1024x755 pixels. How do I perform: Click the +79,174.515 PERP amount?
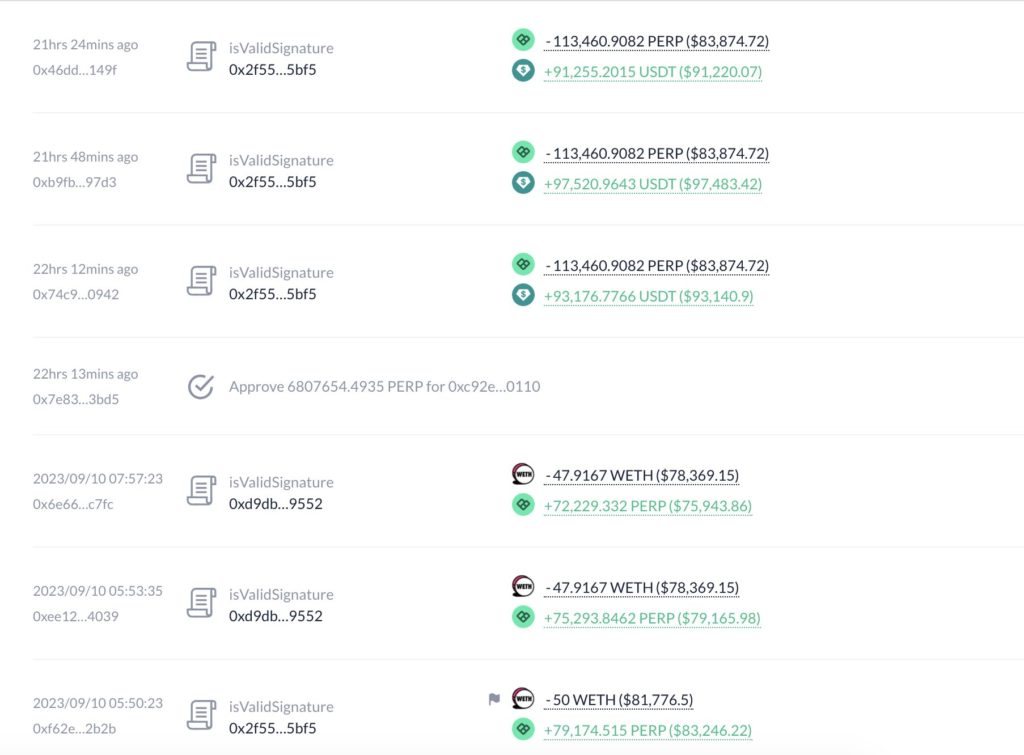pyautogui.click(x=648, y=730)
